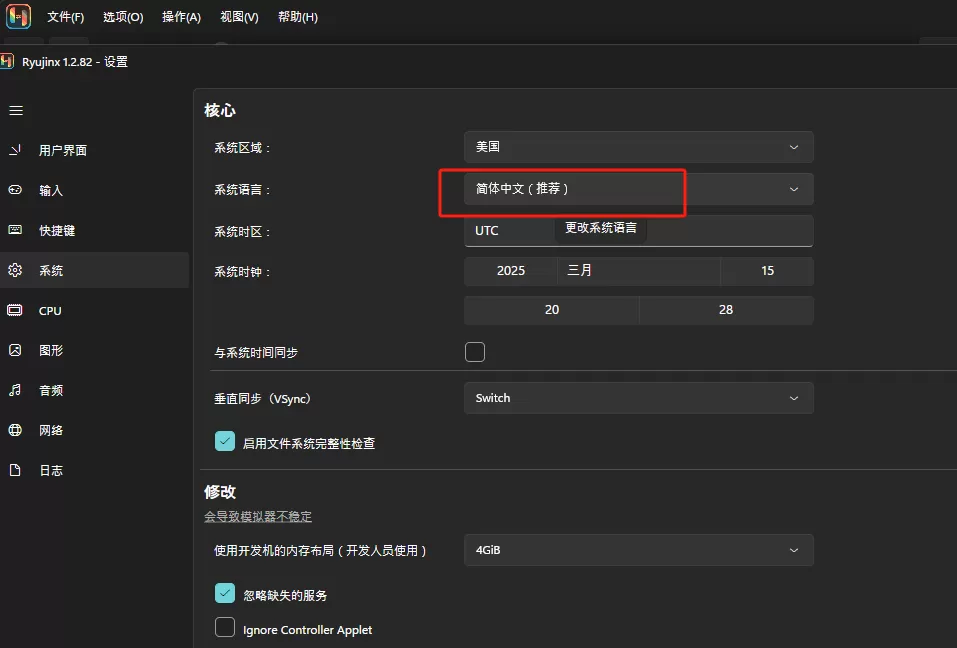Select the year 2025 clock field
This screenshot has width=957, height=648.
511,271
